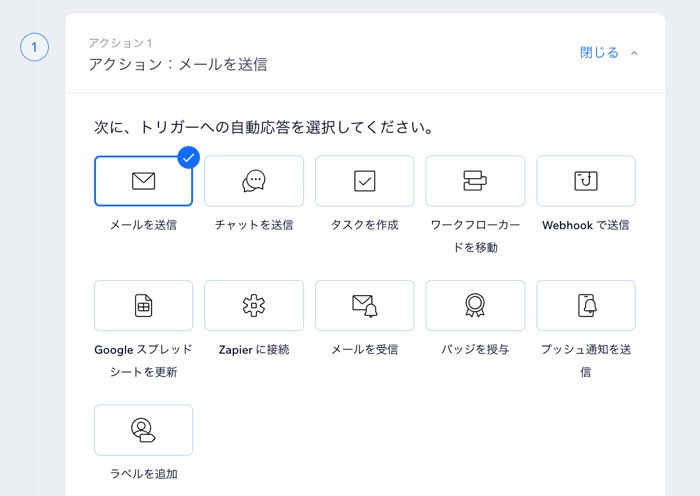Image resolution: width=700 pixels, height=496 pixels.
Task: Select the バッジを授与 ribbon badge card
Action: click(x=475, y=305)
